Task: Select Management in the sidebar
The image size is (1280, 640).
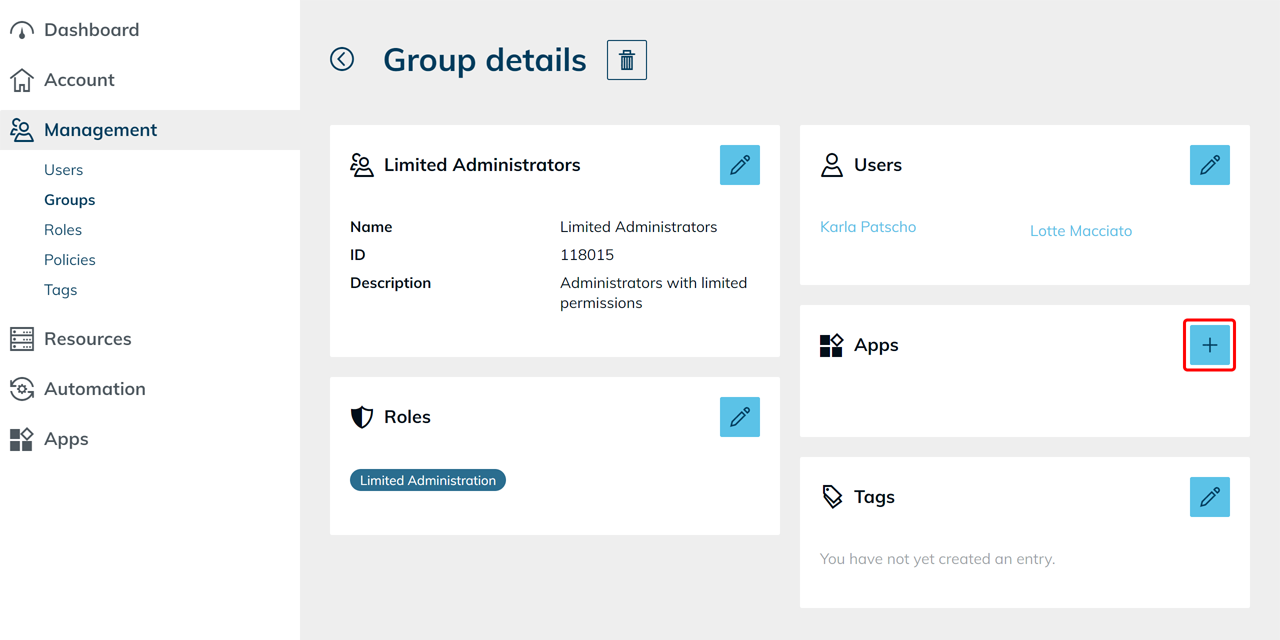Action: point(150,130)
